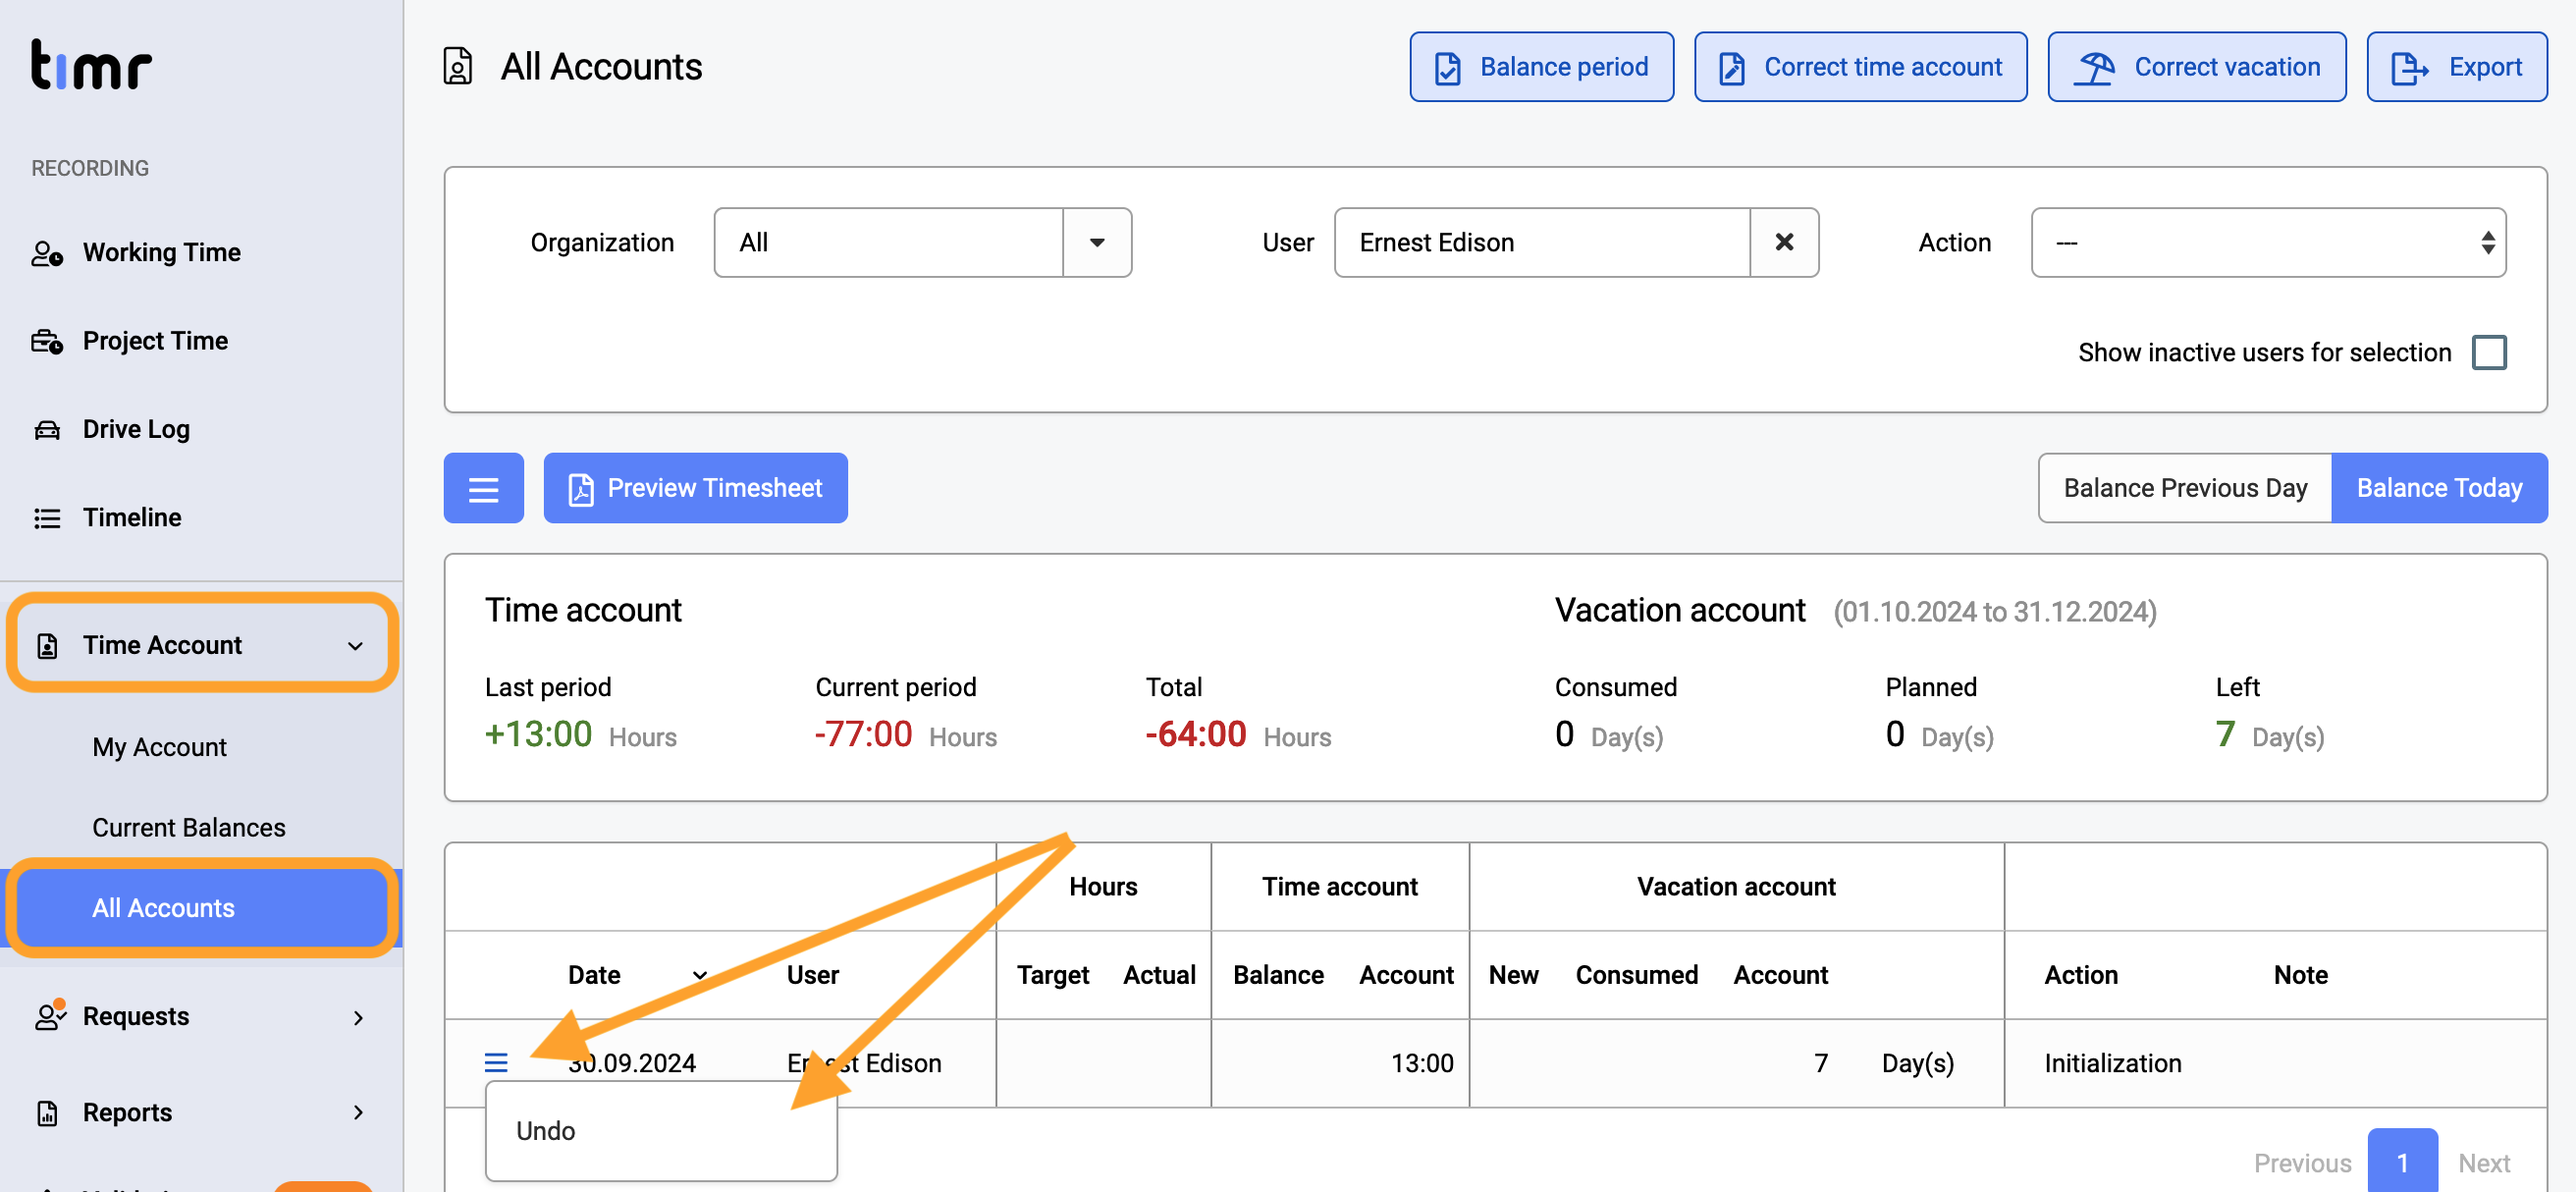Click the timr logo

[91, 65]
